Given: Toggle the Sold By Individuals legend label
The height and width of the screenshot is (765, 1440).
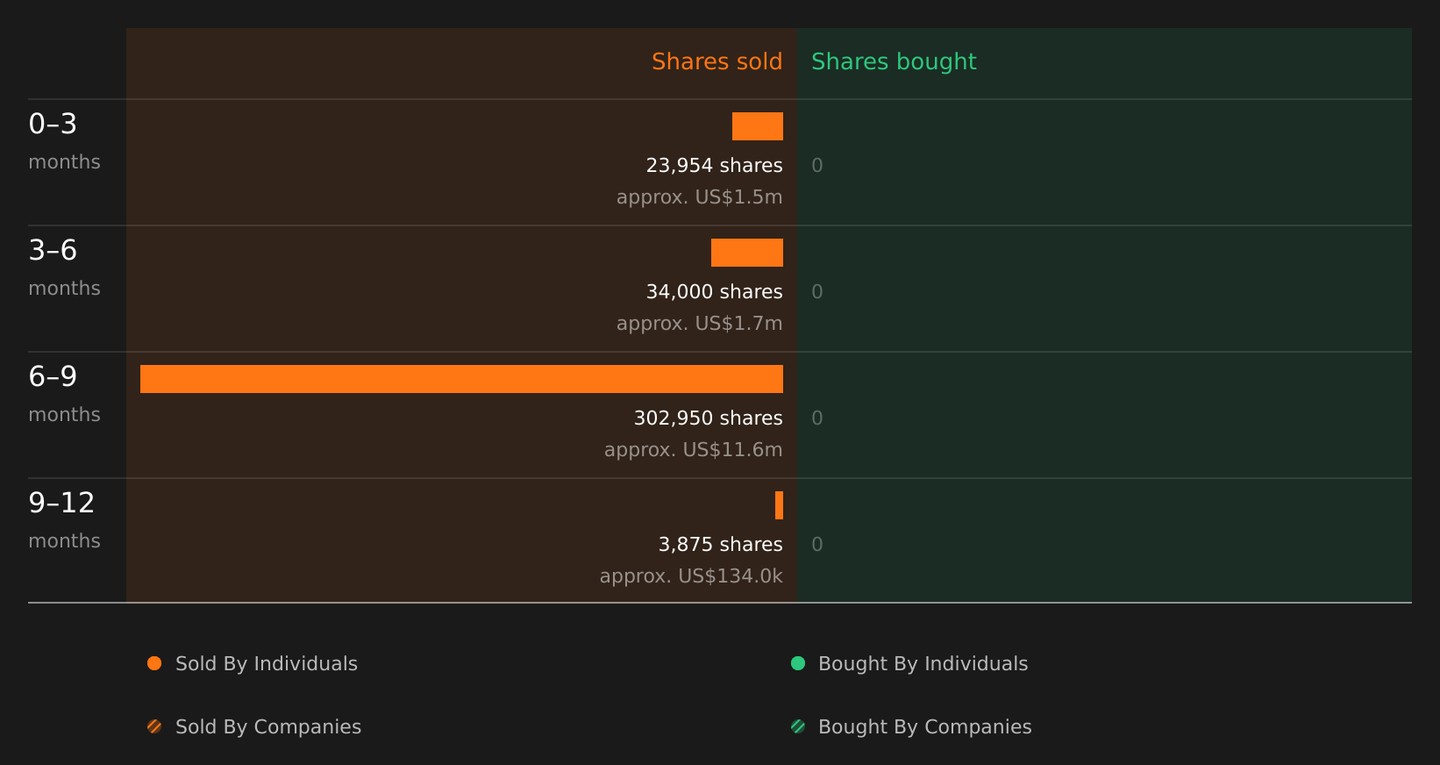Looking at the screenshot, I should pyautogui.click(x=266, y=664).
